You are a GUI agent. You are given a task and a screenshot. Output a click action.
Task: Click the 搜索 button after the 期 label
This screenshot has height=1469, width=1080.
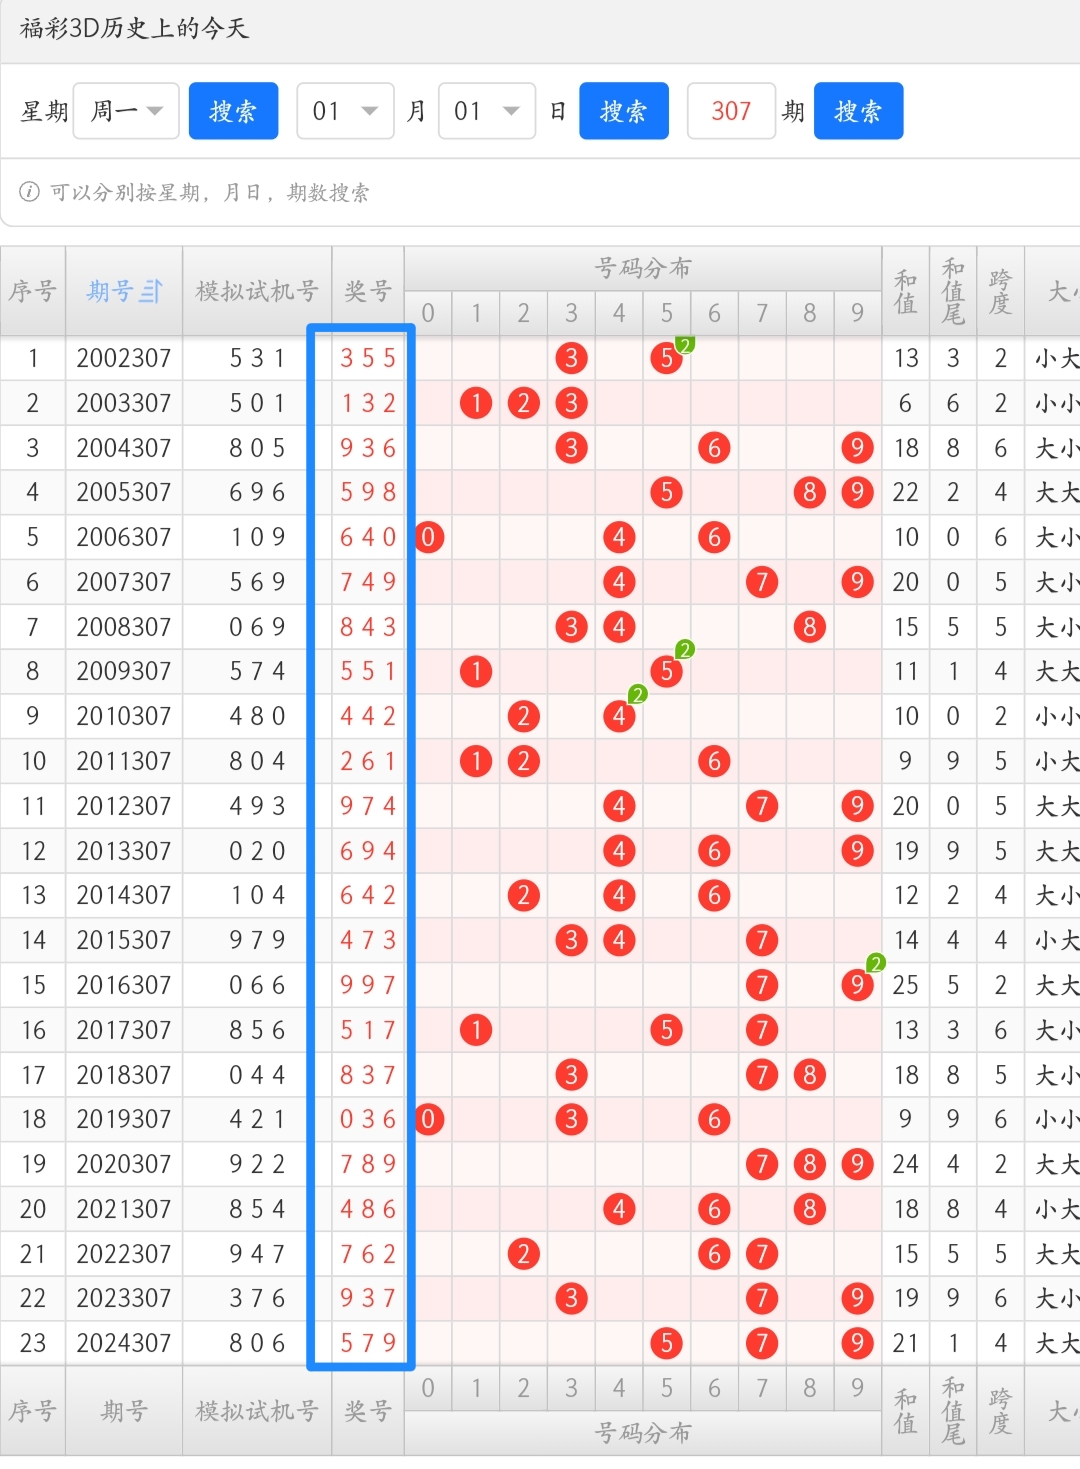click(x=859, y=111)
